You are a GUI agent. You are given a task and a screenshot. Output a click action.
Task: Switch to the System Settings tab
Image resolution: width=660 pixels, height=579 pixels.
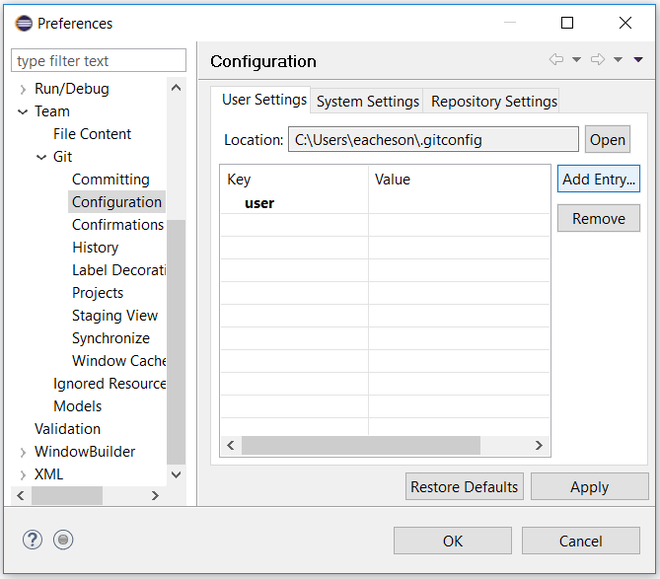pyautogui.click(x=367, y=101)
